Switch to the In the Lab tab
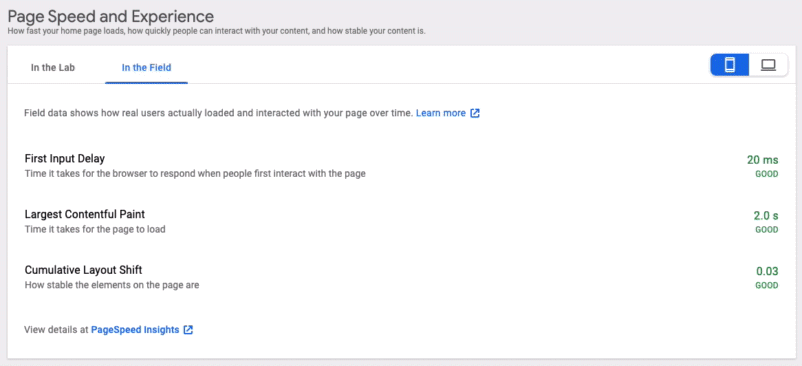Screen dimensions: 802x366 point(53,67)
